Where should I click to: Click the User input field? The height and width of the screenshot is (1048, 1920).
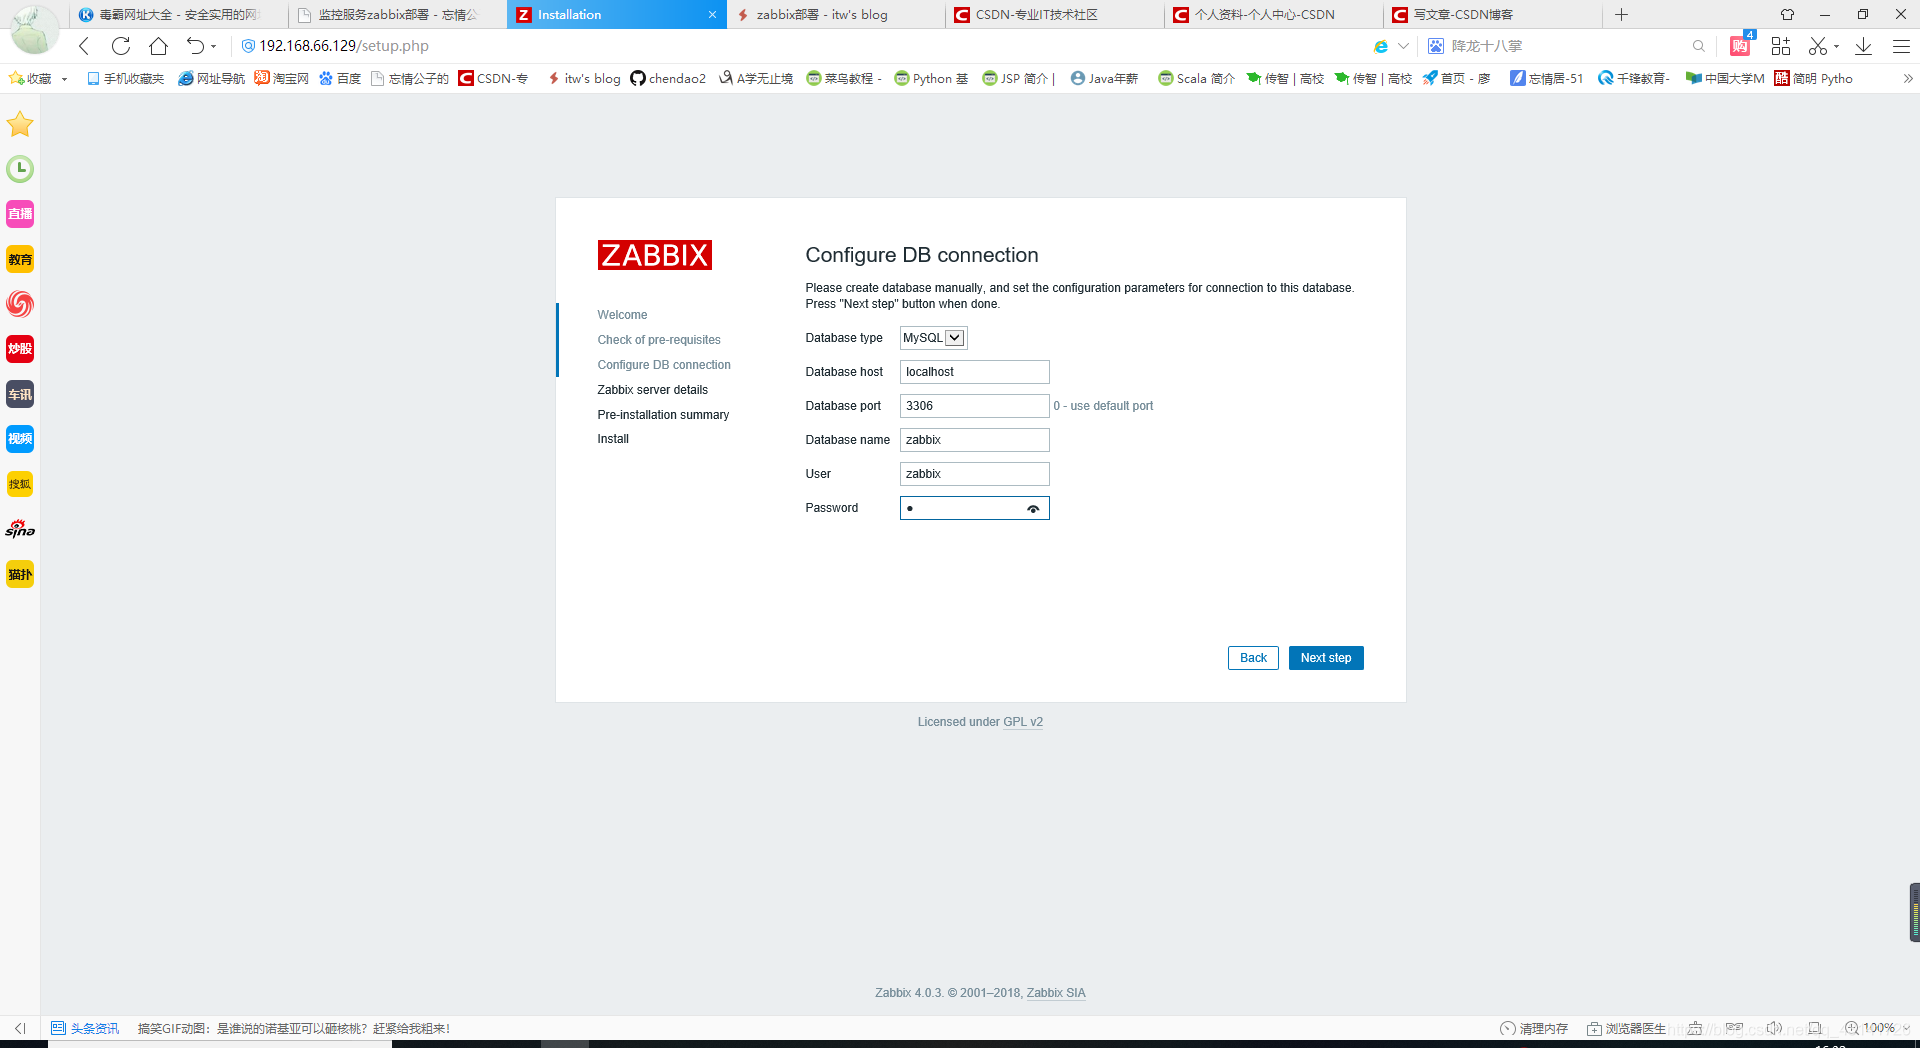pyautogui.click(x=974, y=474)
